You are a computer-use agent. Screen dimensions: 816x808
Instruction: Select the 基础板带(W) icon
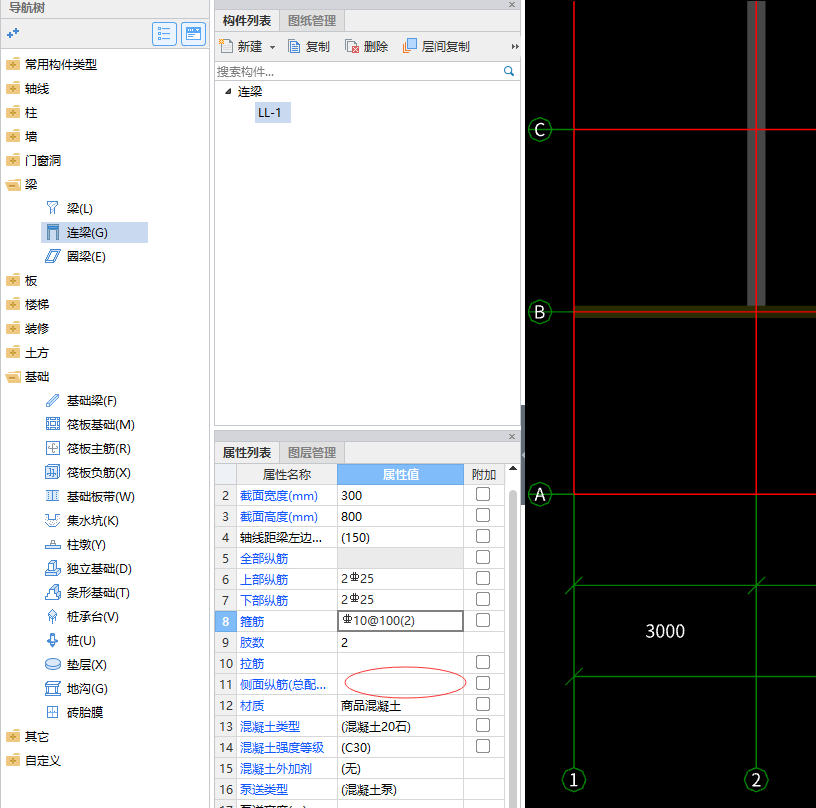(x=53, y=496)
